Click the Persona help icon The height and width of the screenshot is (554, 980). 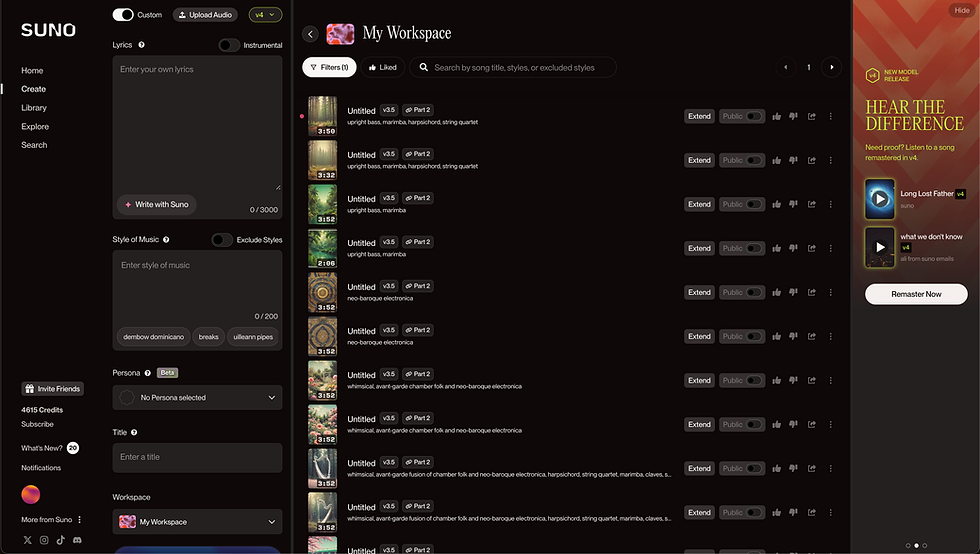pyautogui.click(x=148, y=373)
